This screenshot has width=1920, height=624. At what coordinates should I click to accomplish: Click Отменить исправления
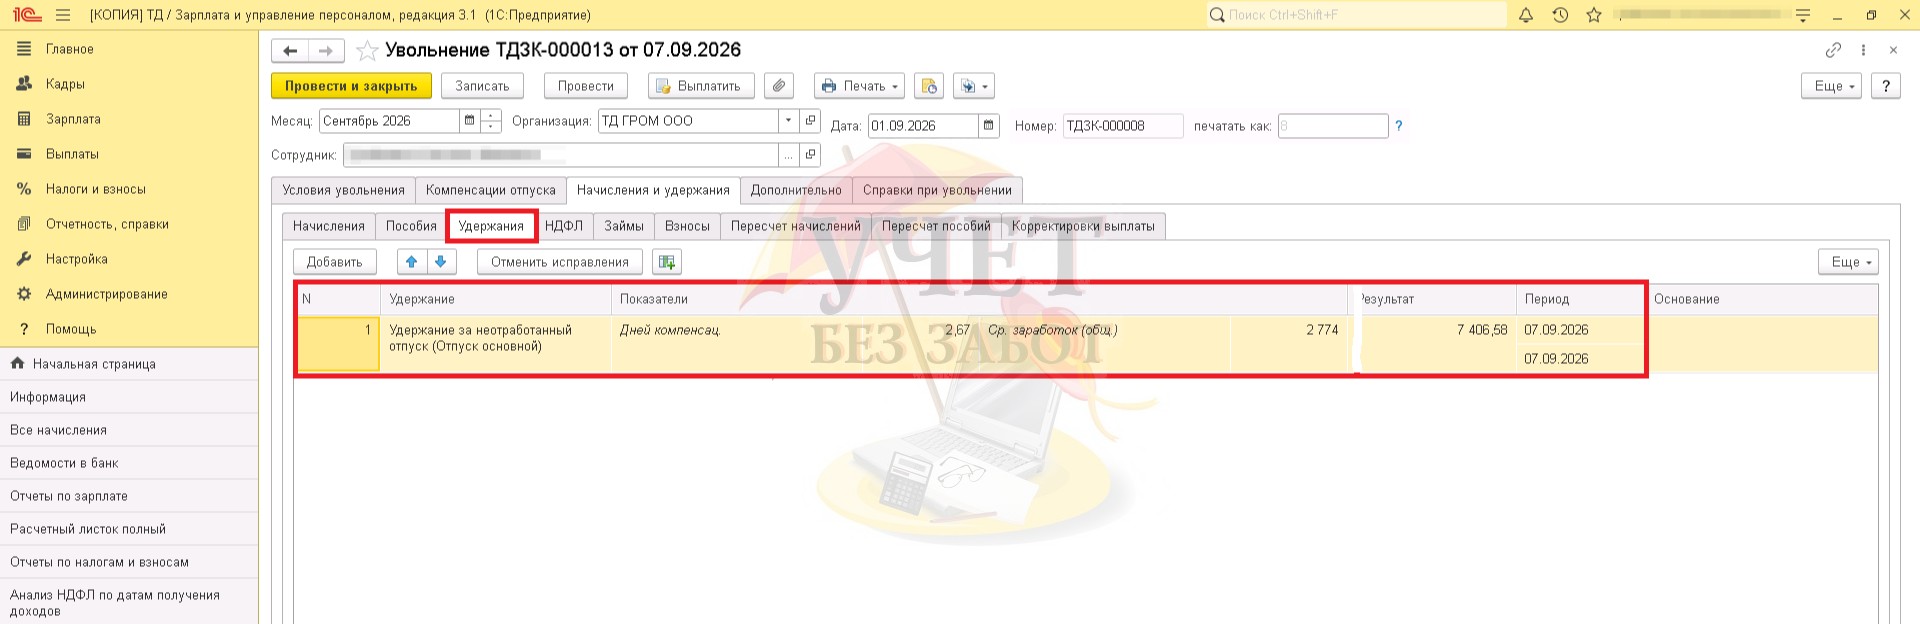pyautogui.click(x=560, y=262)
